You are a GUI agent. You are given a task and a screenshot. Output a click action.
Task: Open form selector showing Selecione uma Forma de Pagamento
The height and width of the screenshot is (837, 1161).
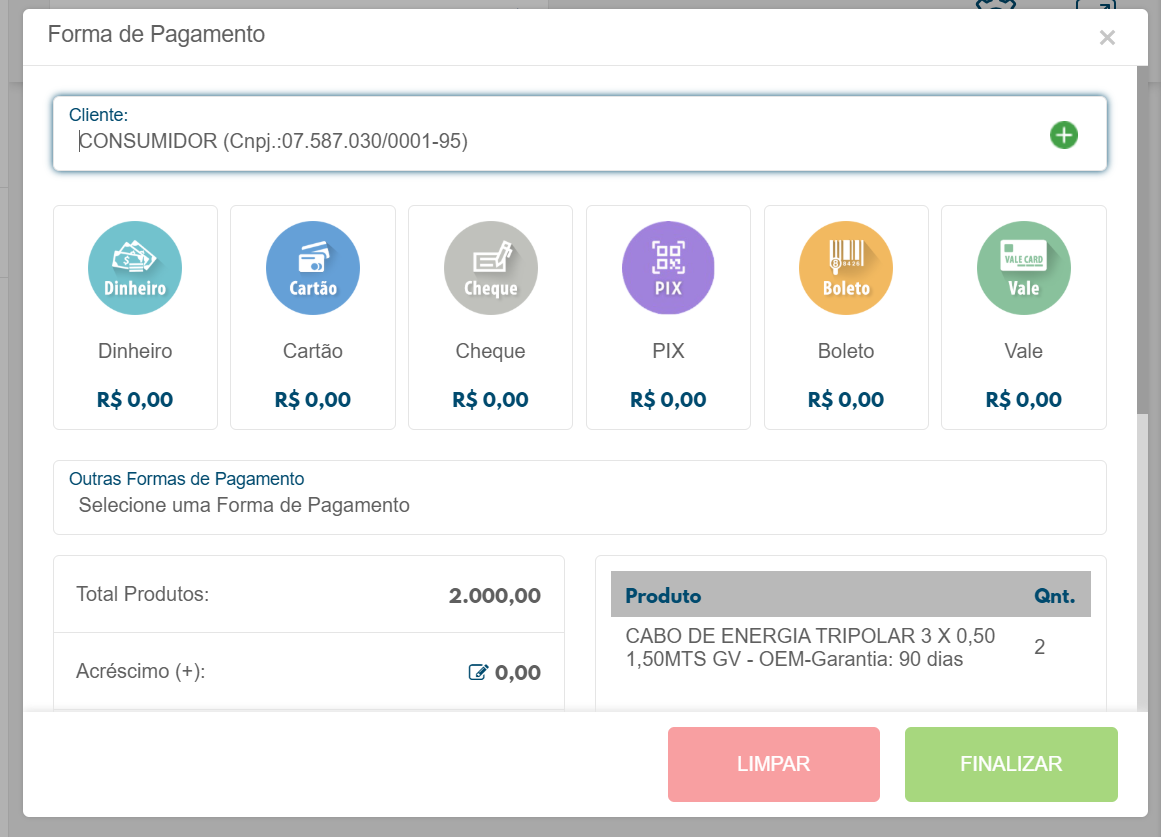point(579,505)
